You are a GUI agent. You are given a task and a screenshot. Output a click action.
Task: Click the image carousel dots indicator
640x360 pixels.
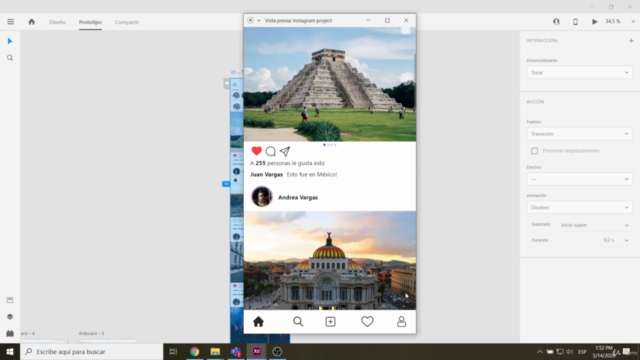point(330,144)
